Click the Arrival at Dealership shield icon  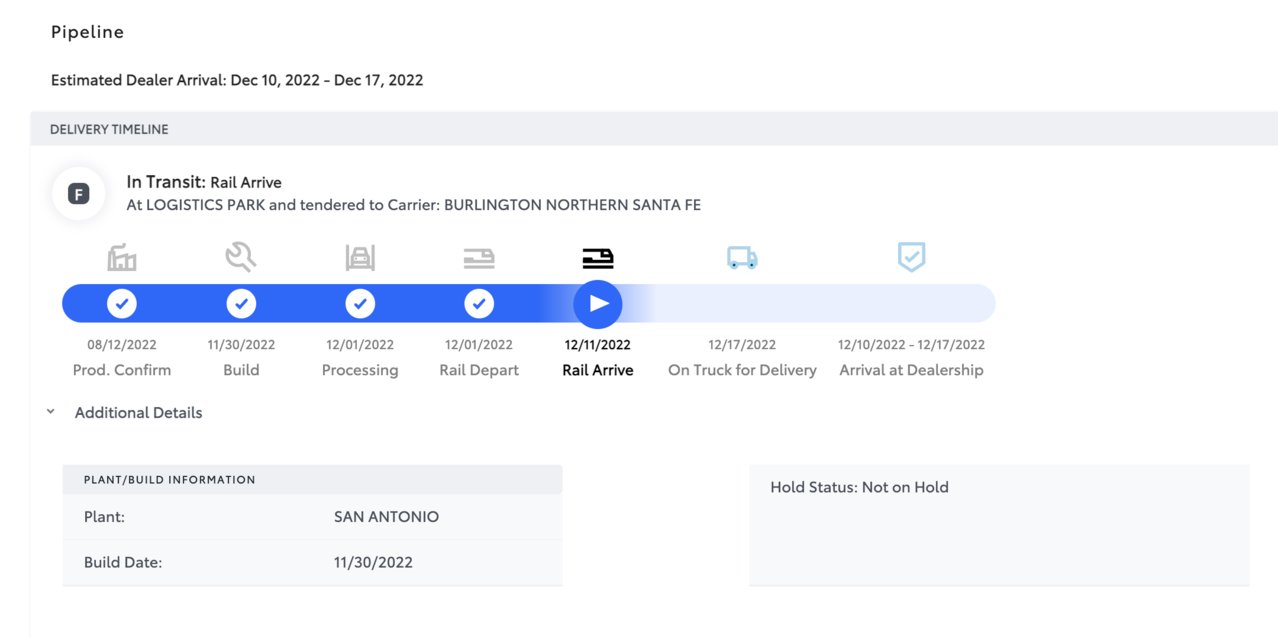click(x=911, y=257)
